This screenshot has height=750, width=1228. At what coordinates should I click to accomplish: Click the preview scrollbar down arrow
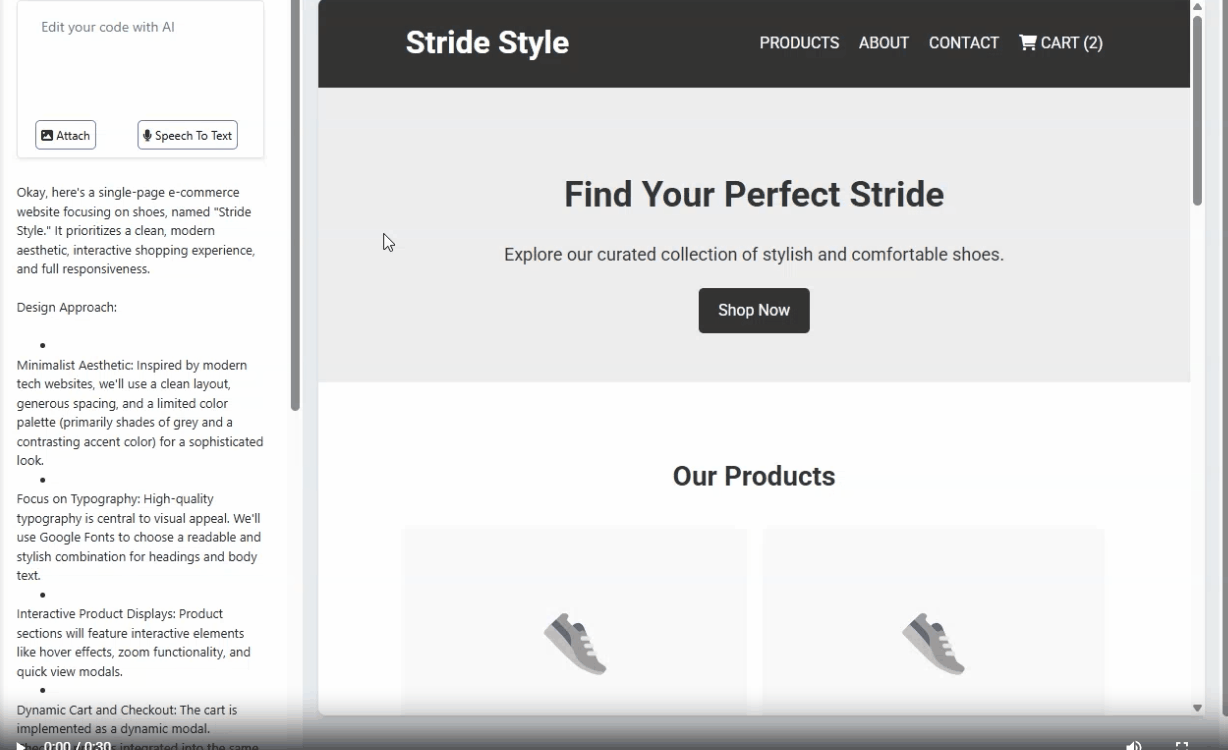(1197, 707)
